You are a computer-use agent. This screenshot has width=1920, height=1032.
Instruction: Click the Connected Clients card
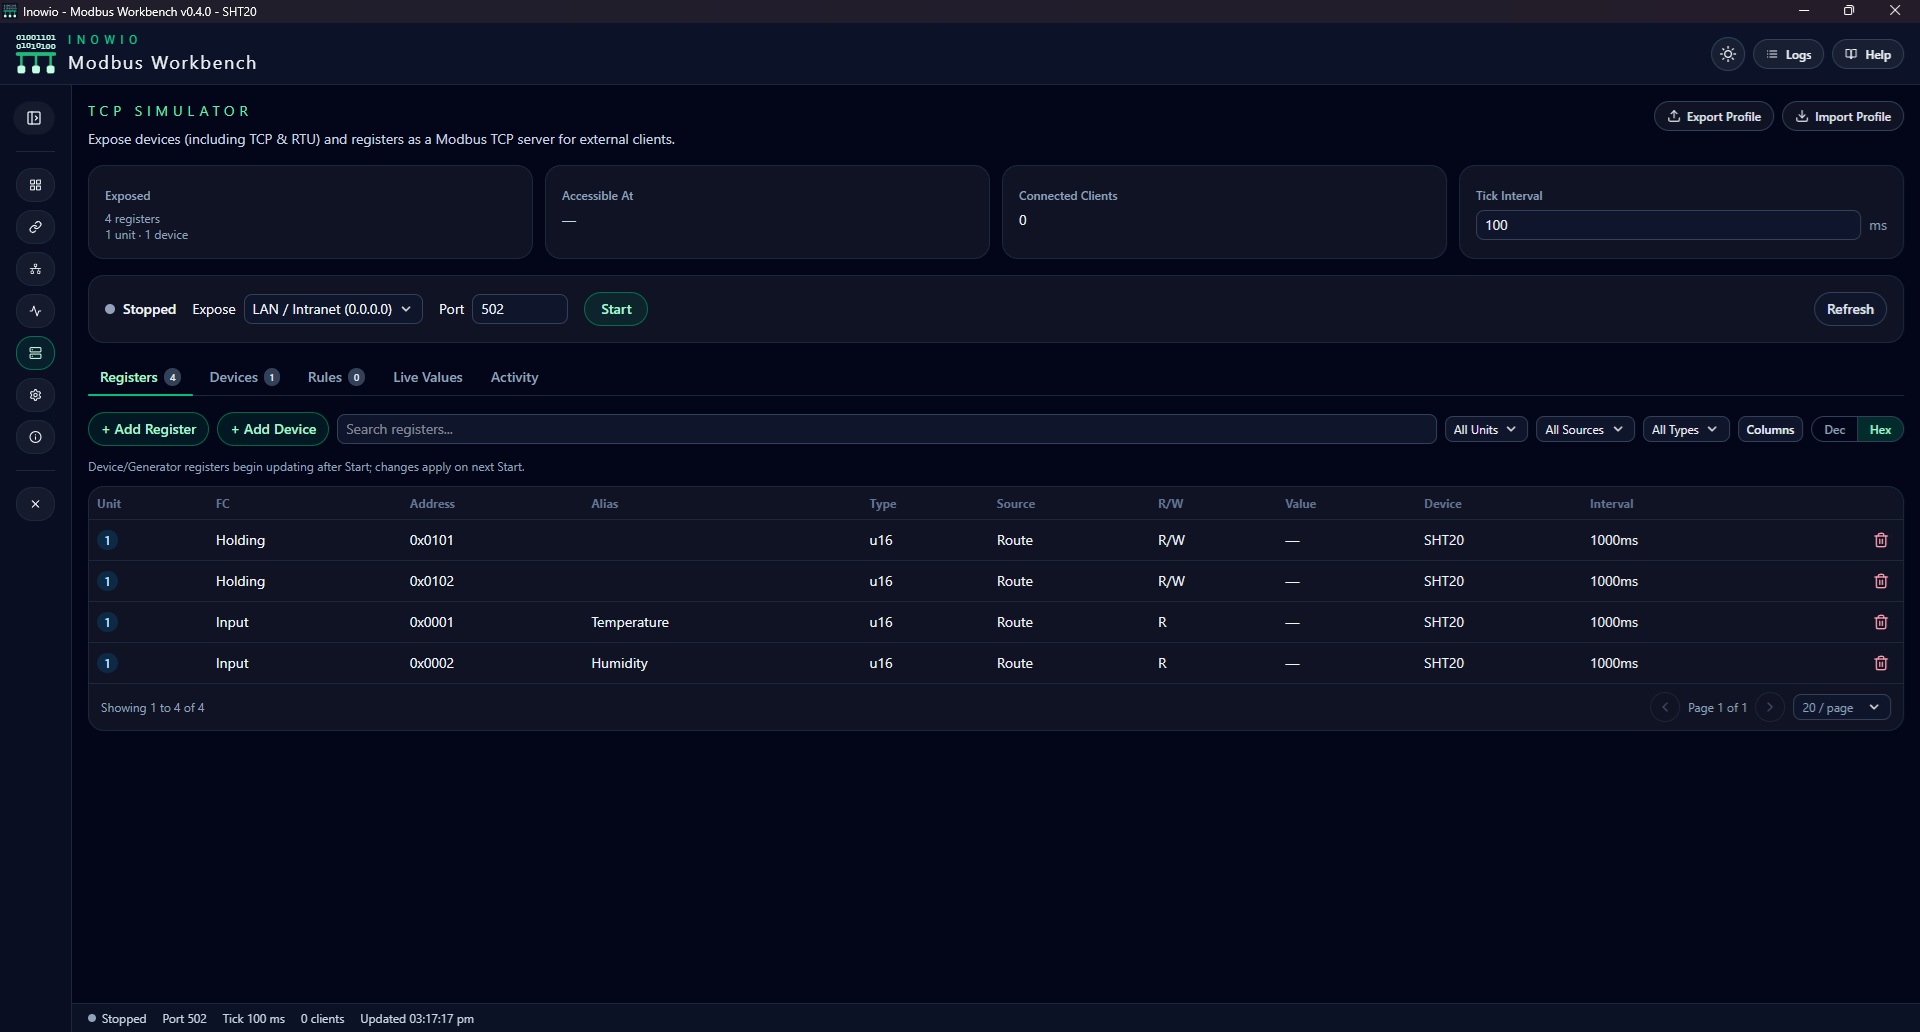click(1224, 212)
